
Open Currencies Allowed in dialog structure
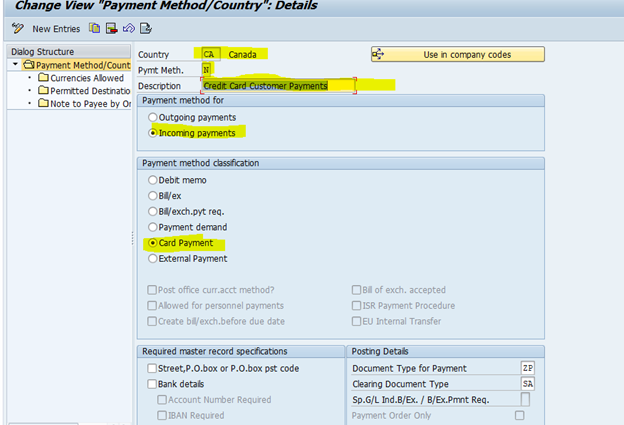click(87, 78)
